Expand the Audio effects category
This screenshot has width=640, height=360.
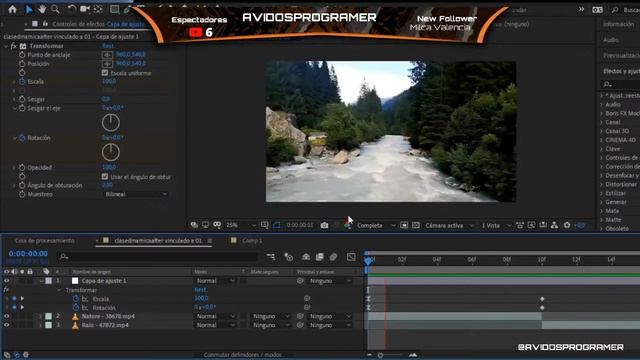[x=612, y=104]
